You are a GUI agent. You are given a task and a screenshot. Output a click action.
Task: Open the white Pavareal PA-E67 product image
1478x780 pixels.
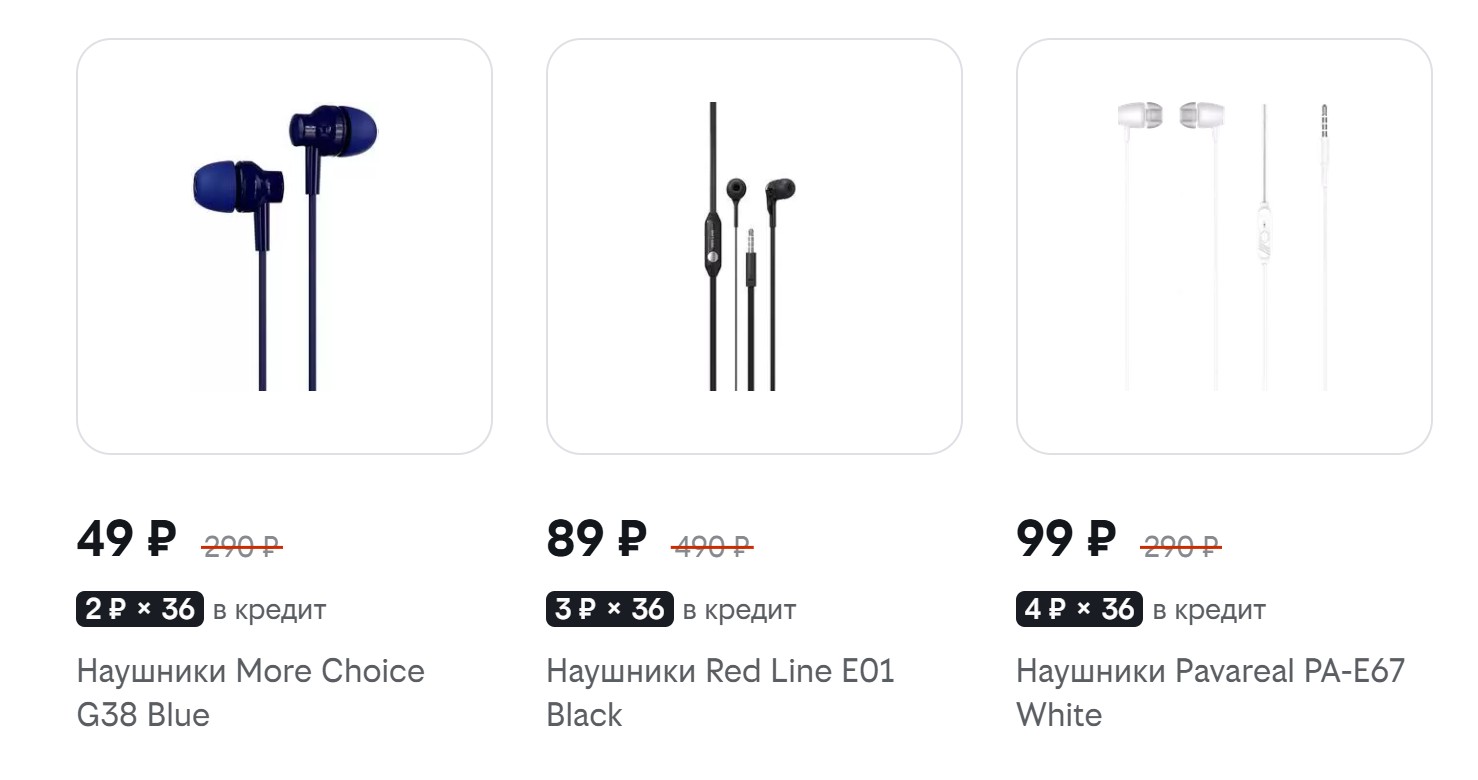pos(1224,246)
